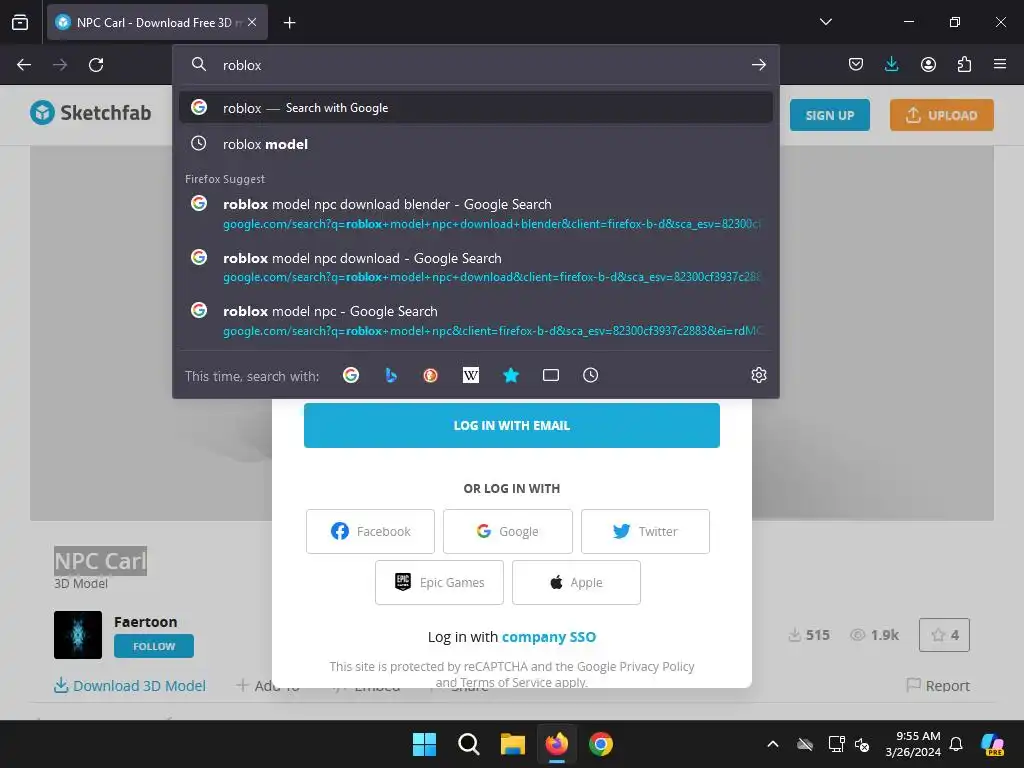The height and width of the screenshot is (768, 1024).
Task: Click the Firefox taskbar icon
Action: pyautogui.click(x=556, y=744)
